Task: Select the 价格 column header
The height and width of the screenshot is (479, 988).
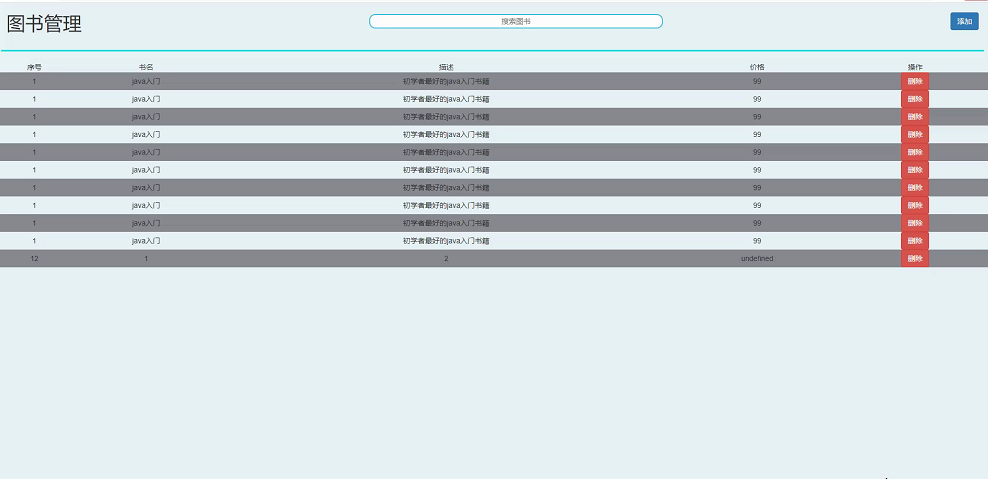Action: coord(757,67)
